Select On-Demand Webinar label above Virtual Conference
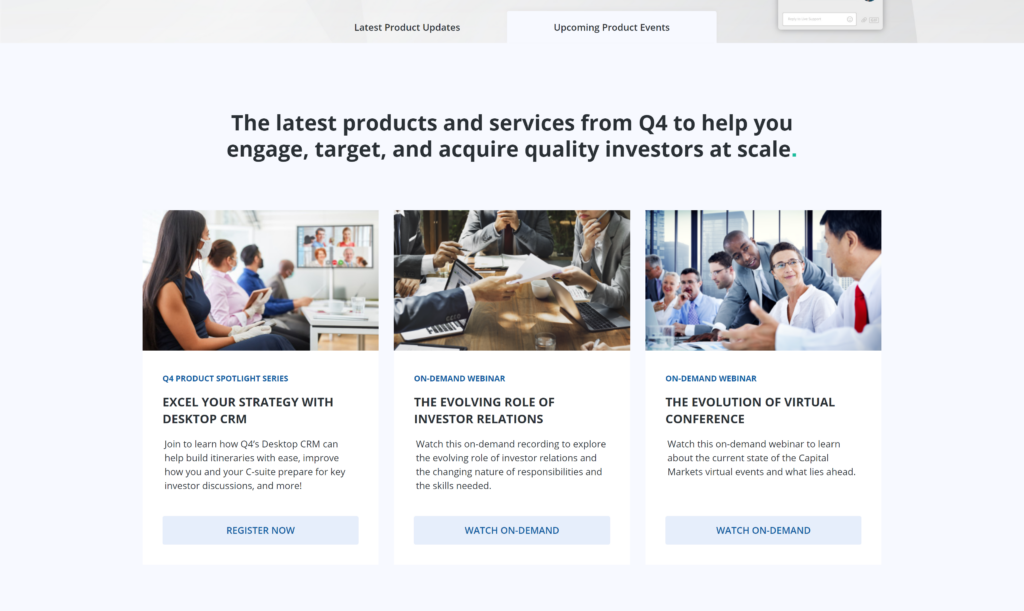The width and height of the screenshot is (1024, 611). [x=711, y=378]
